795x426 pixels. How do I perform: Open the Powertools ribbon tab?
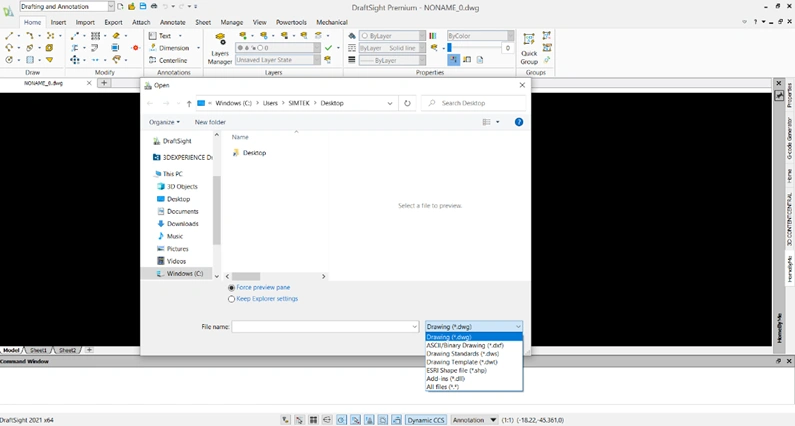click(x=291, y=22)
